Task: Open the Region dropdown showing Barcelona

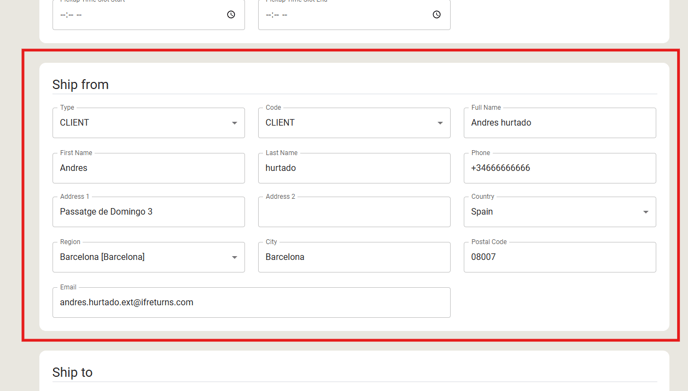Action: pos(148,257)
